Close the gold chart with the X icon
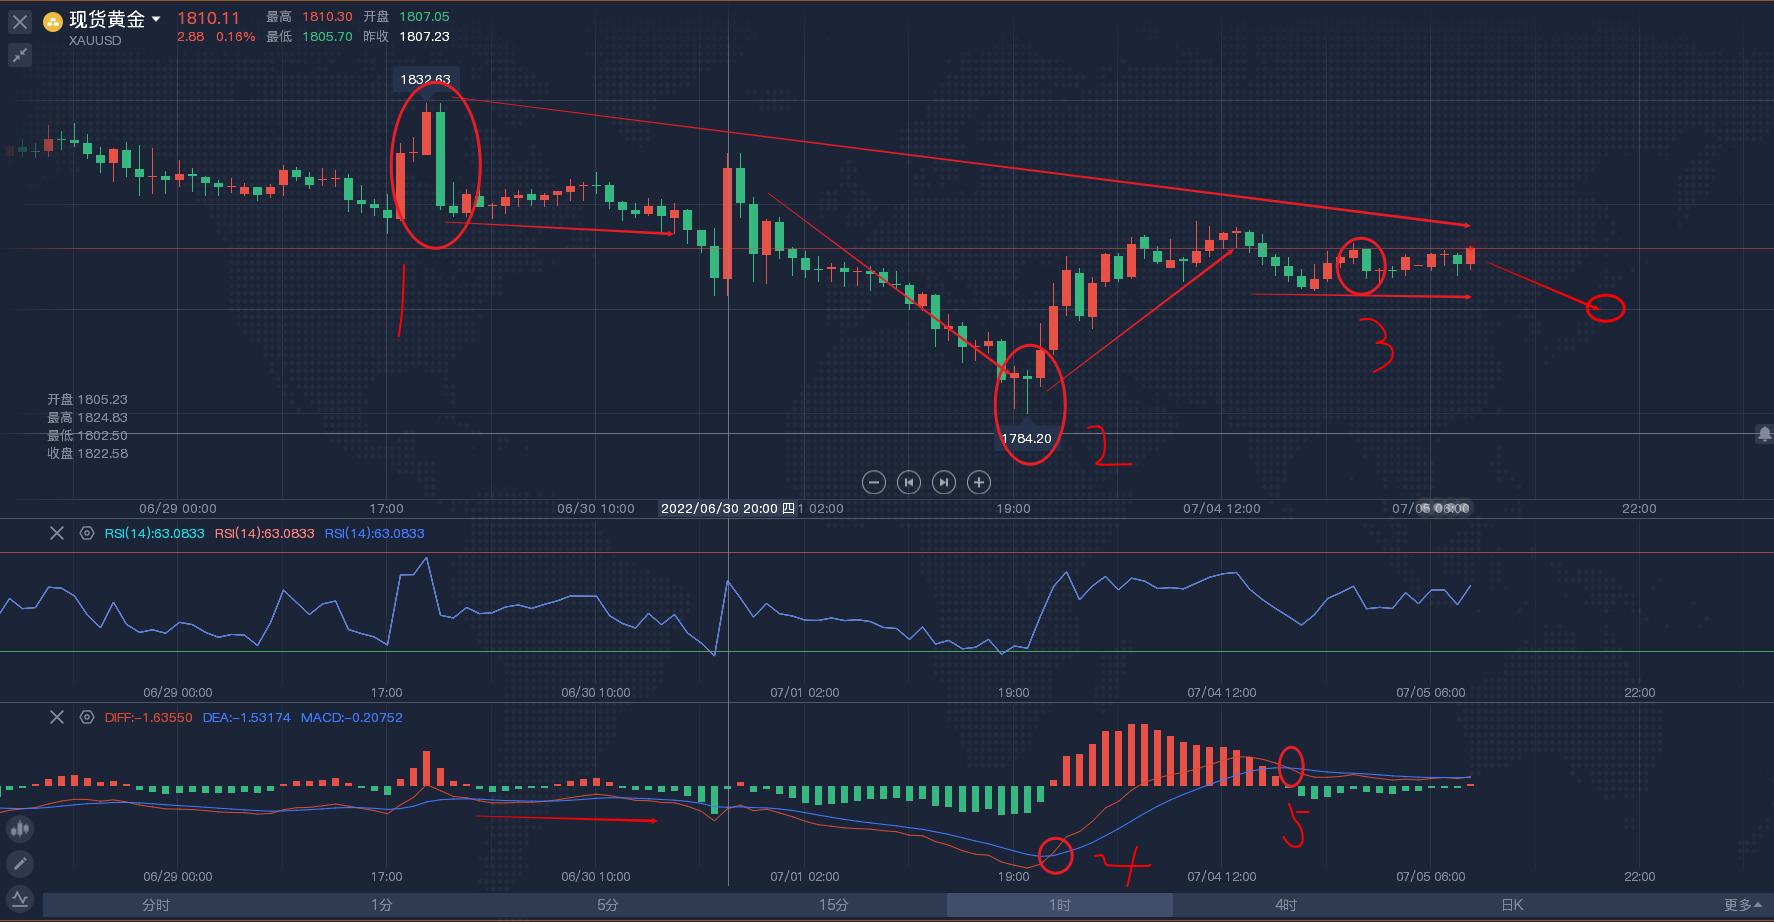 (x=20, y=22)
